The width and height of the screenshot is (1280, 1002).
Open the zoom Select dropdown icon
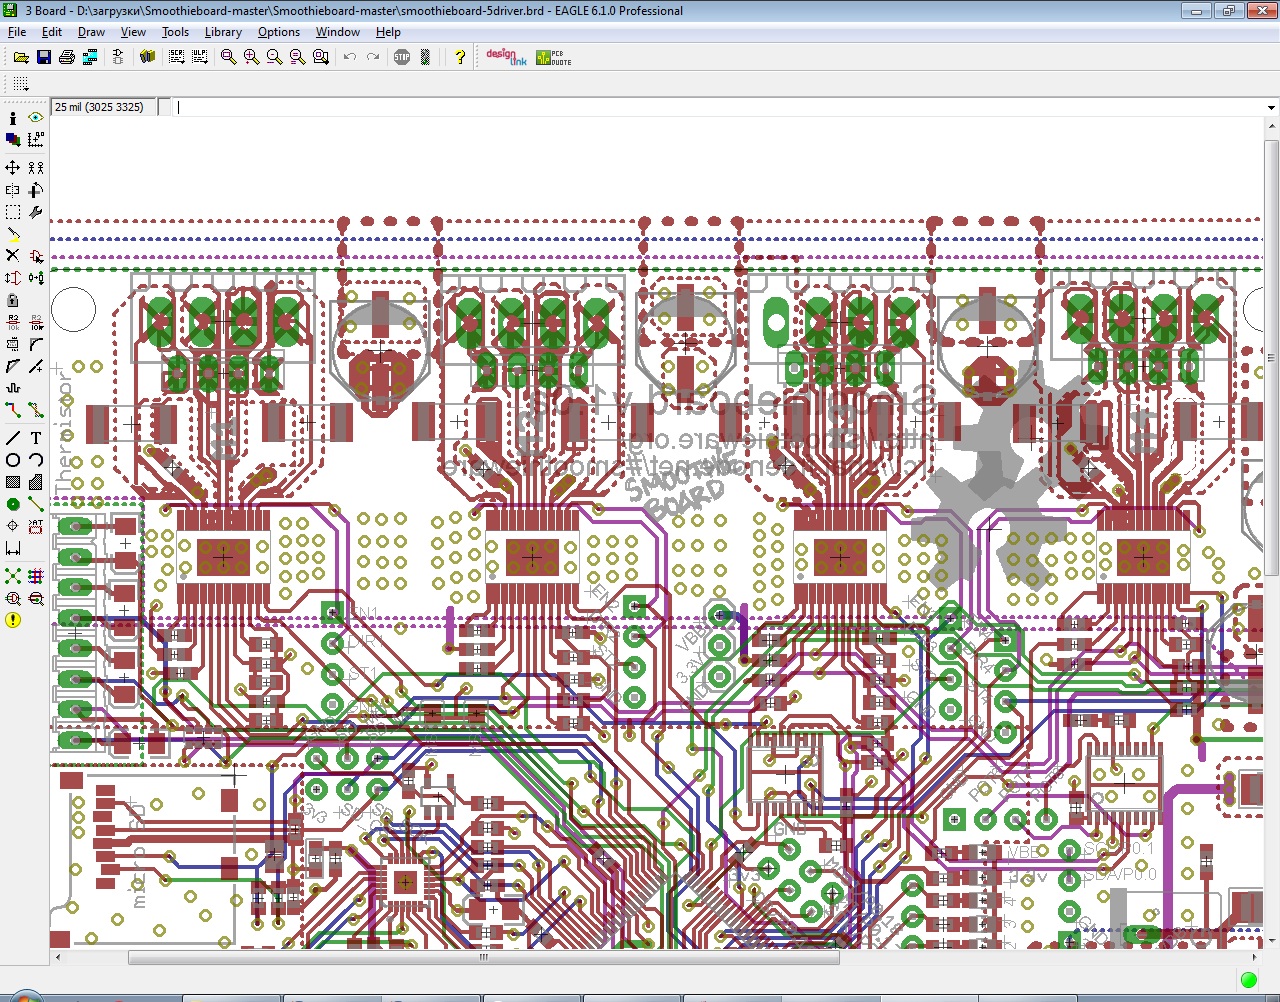pos(320,57)
